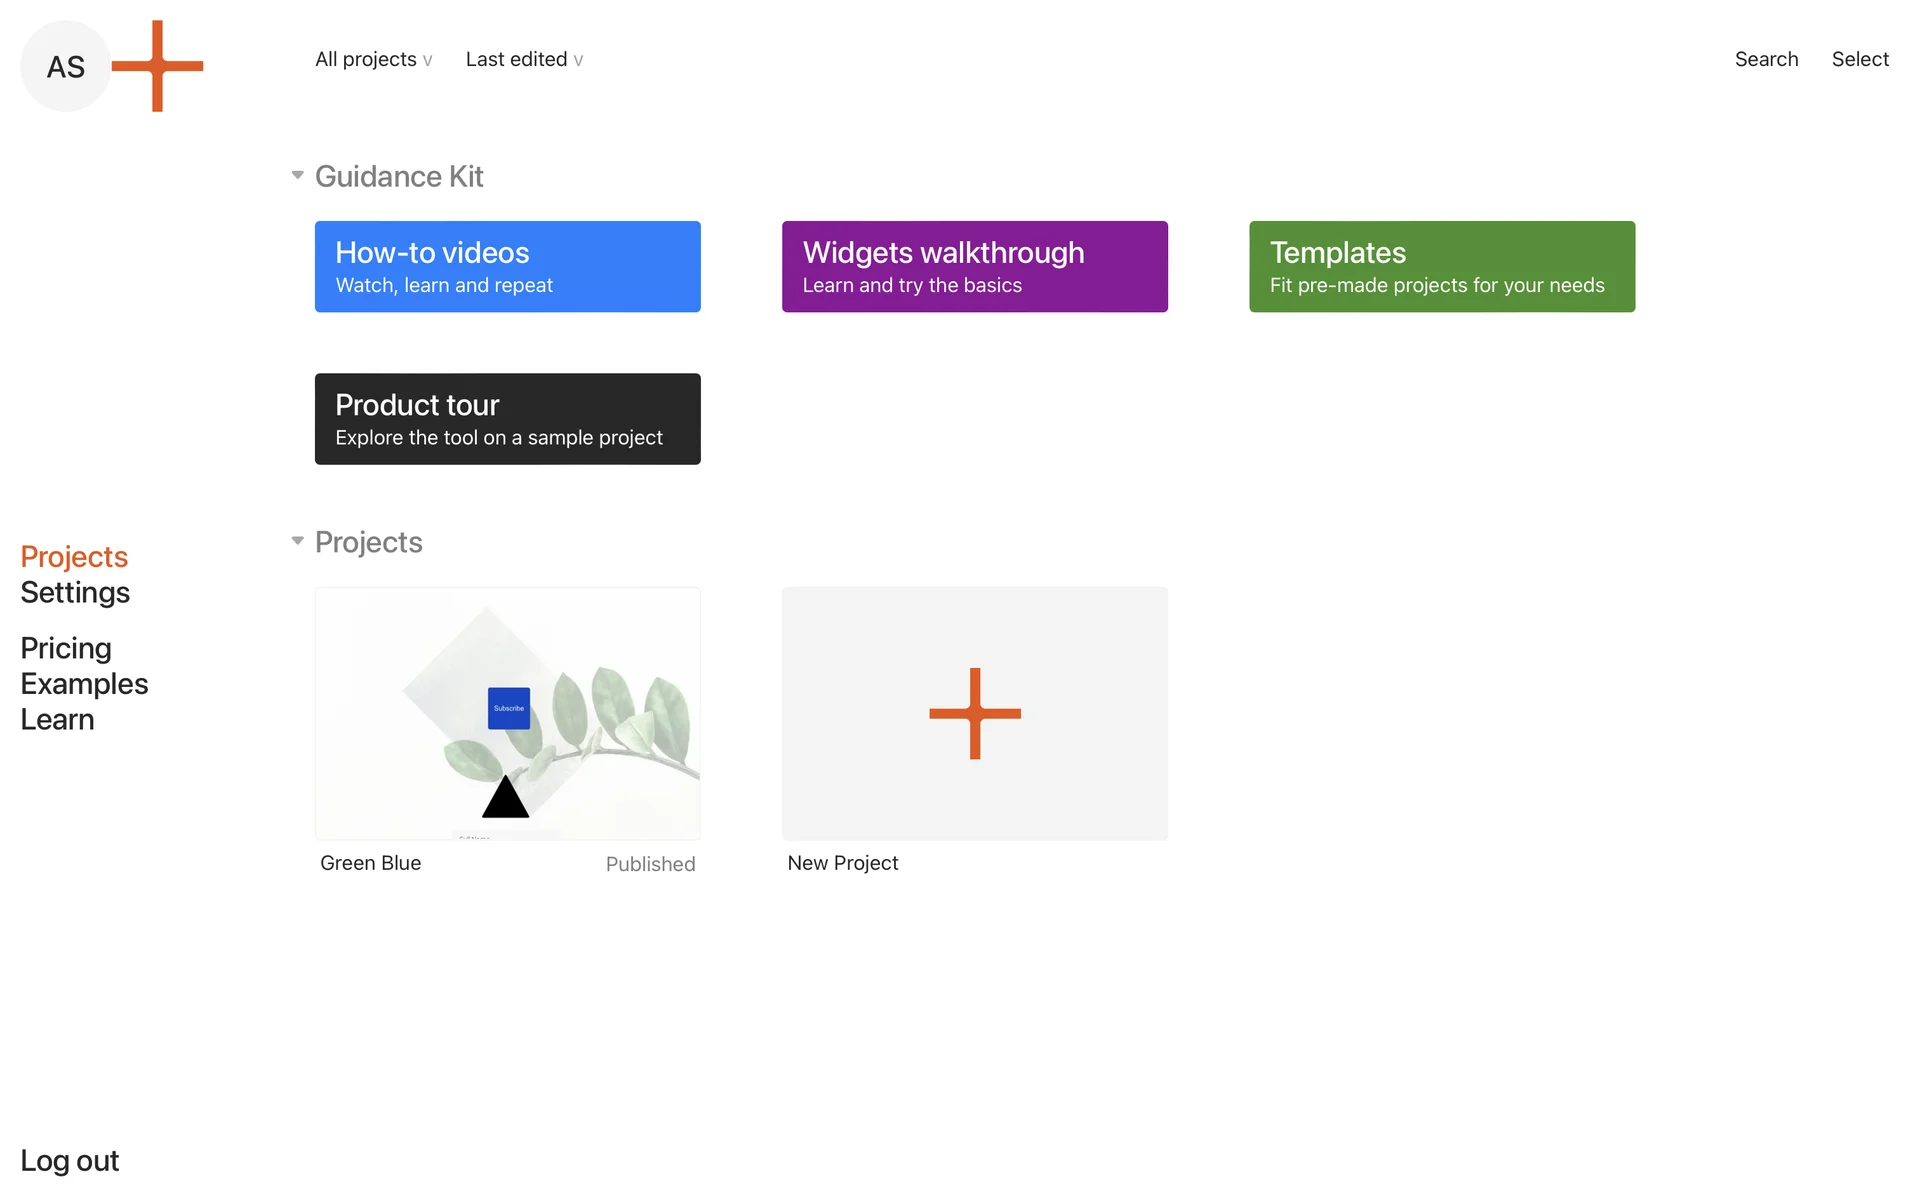
Task: Open the green Templates card
Action: [x=1441, y=266]
